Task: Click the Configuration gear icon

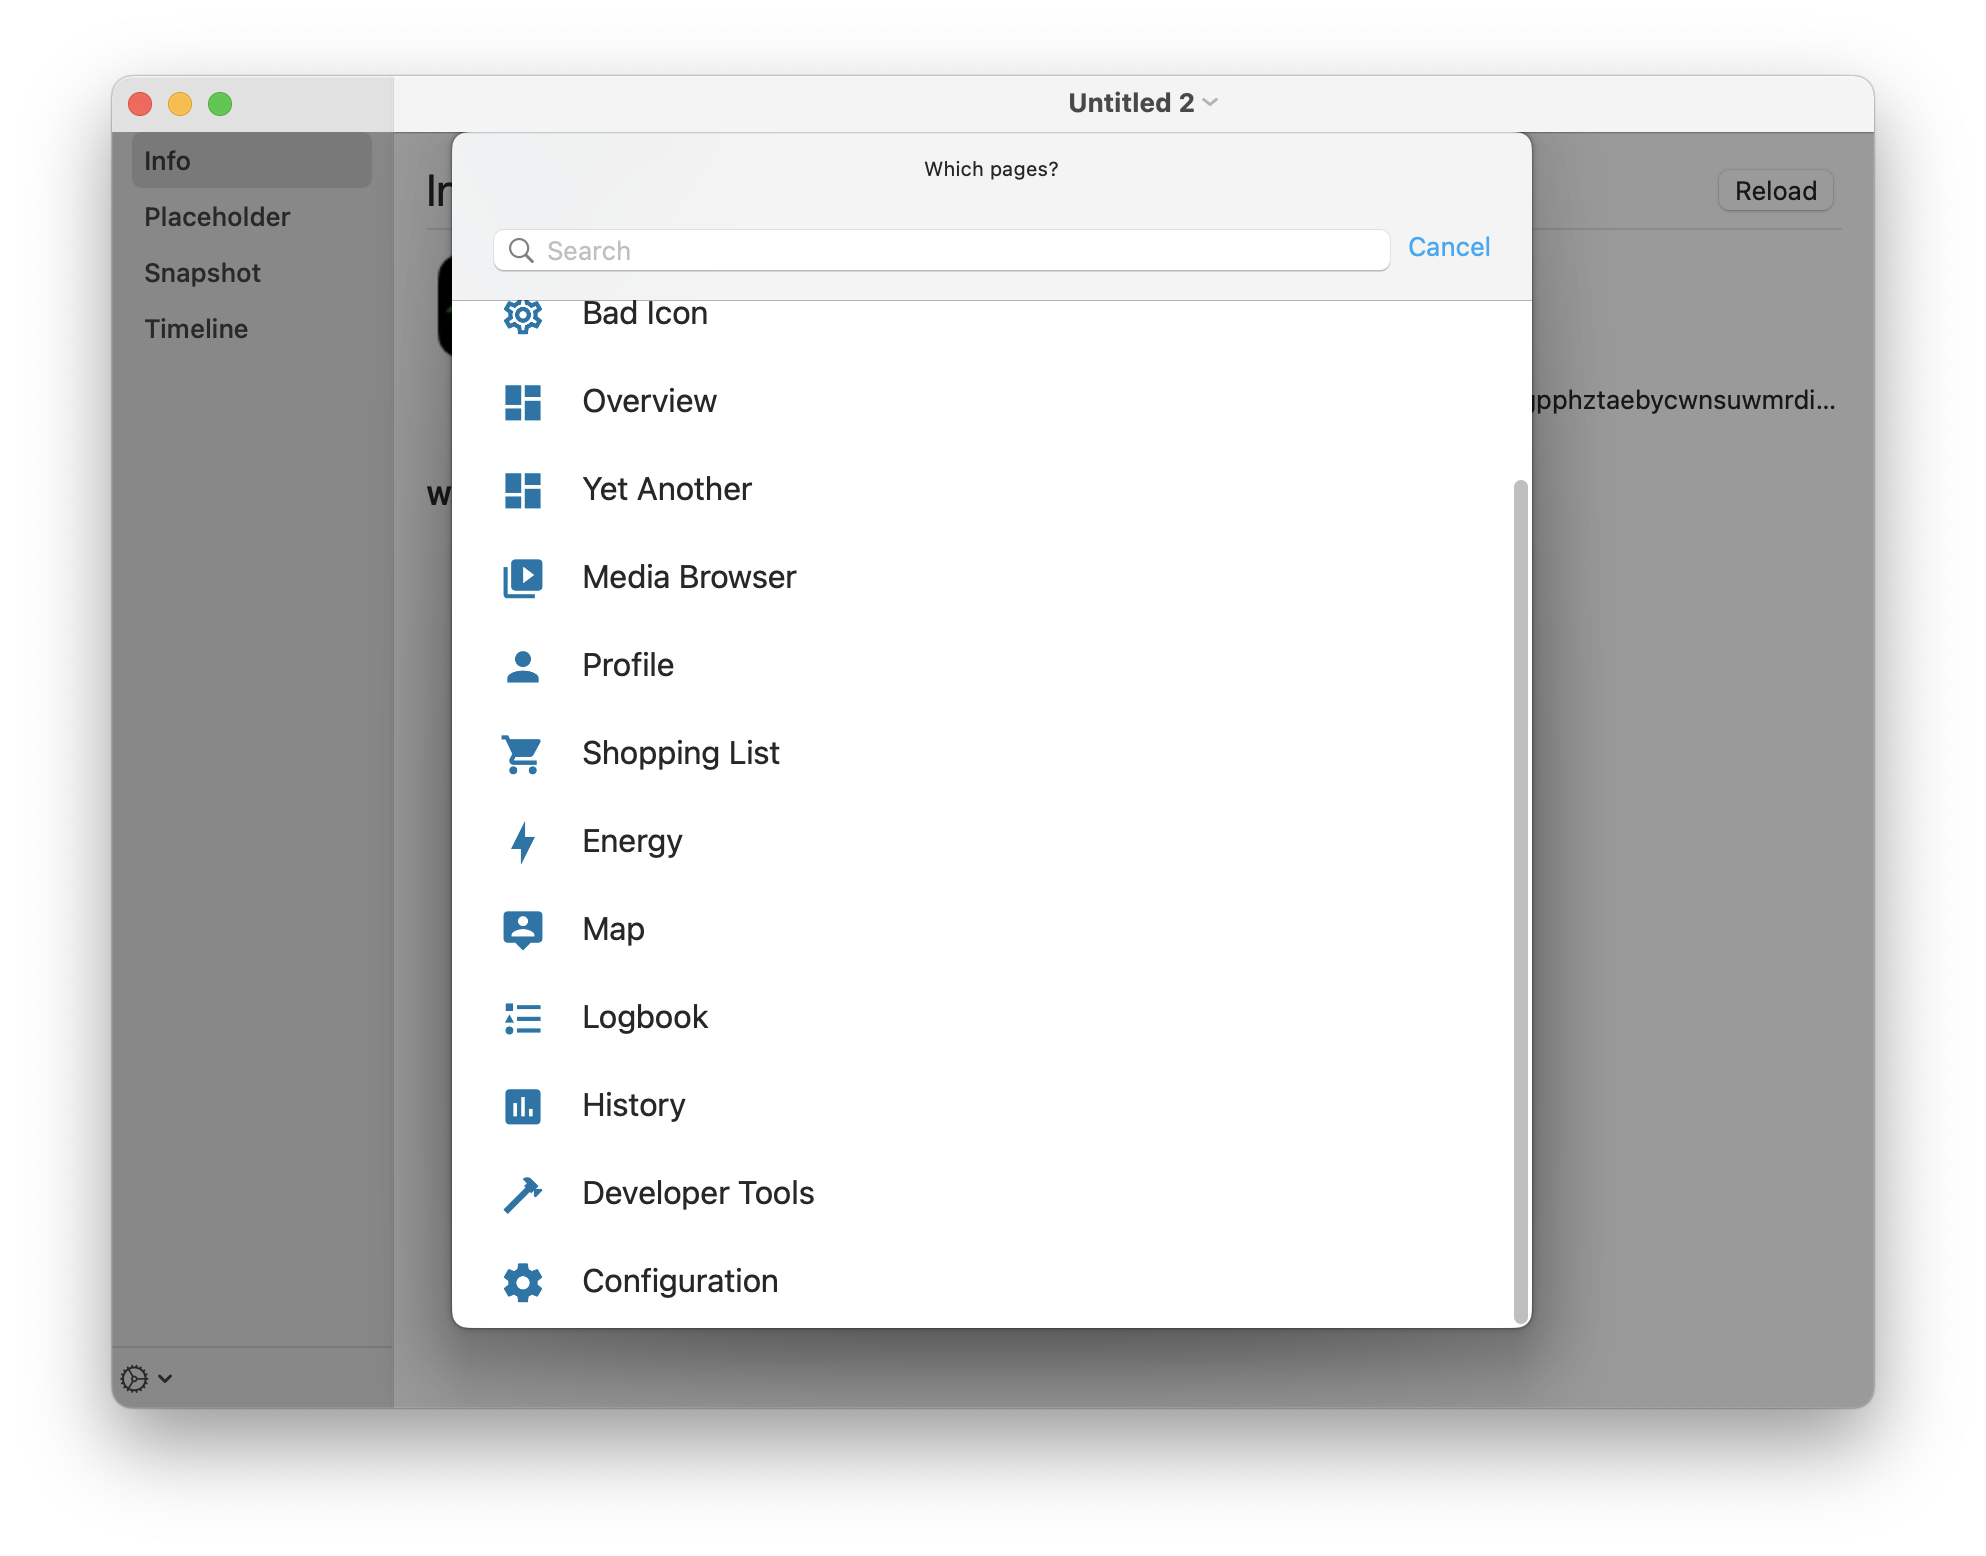Action: [522, 1282]
